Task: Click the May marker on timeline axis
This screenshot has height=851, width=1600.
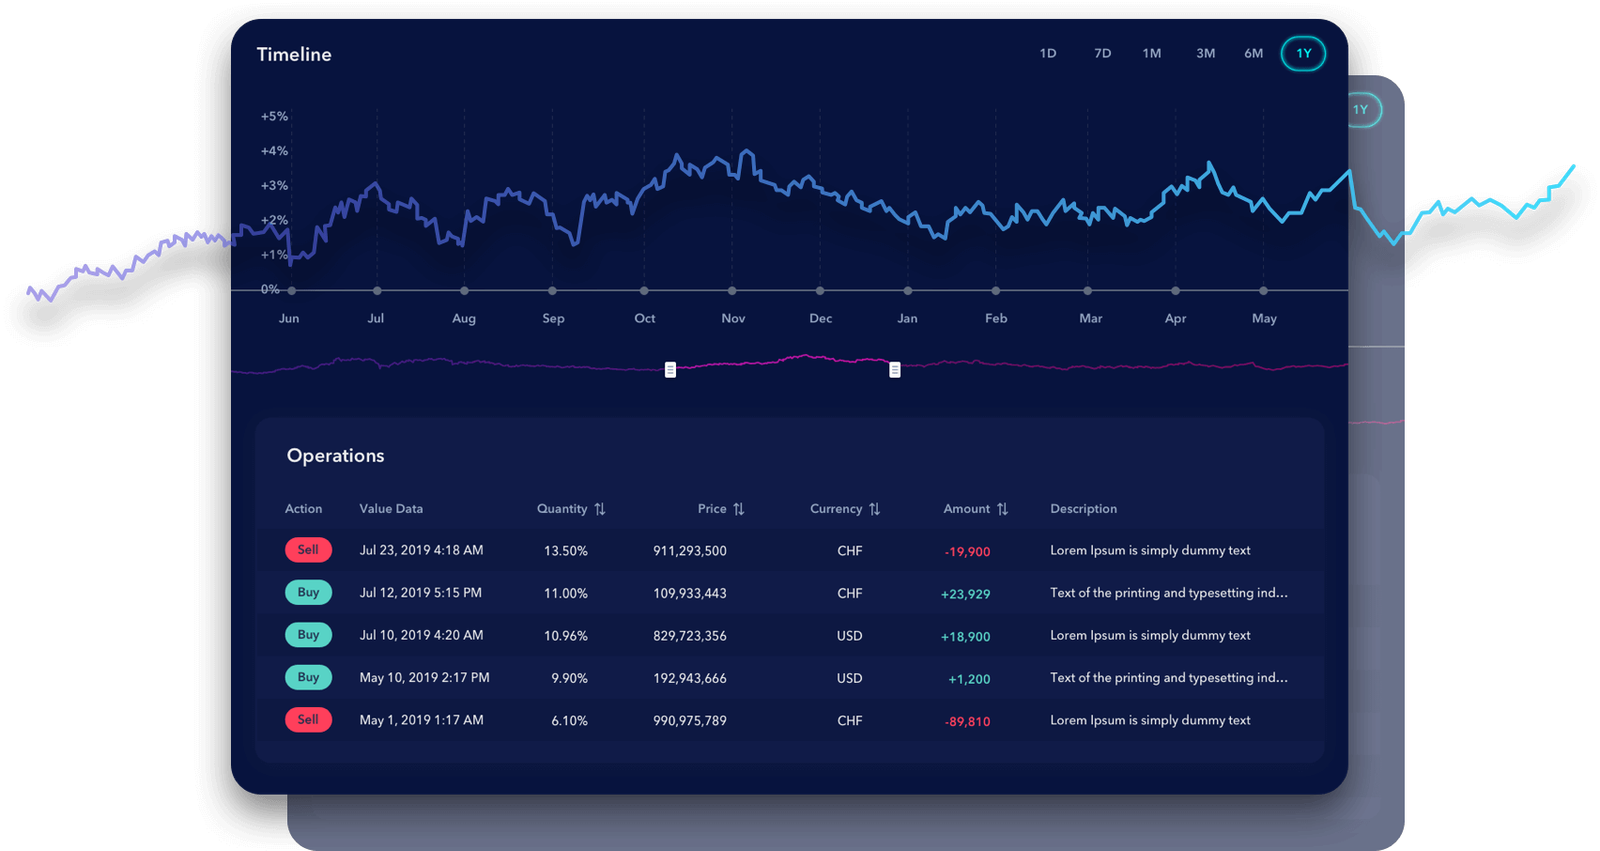Action: [x=1264, y=291]
